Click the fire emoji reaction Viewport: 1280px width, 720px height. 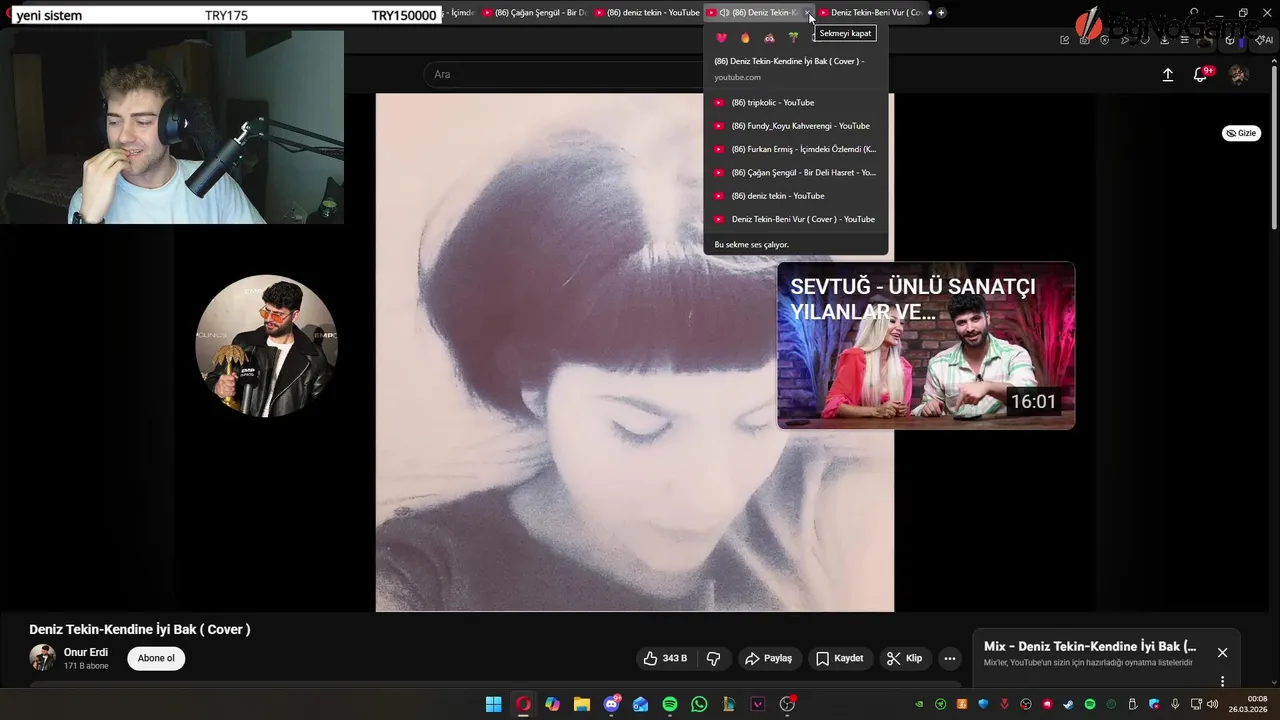pyautogui.click(x=746, y=38)
